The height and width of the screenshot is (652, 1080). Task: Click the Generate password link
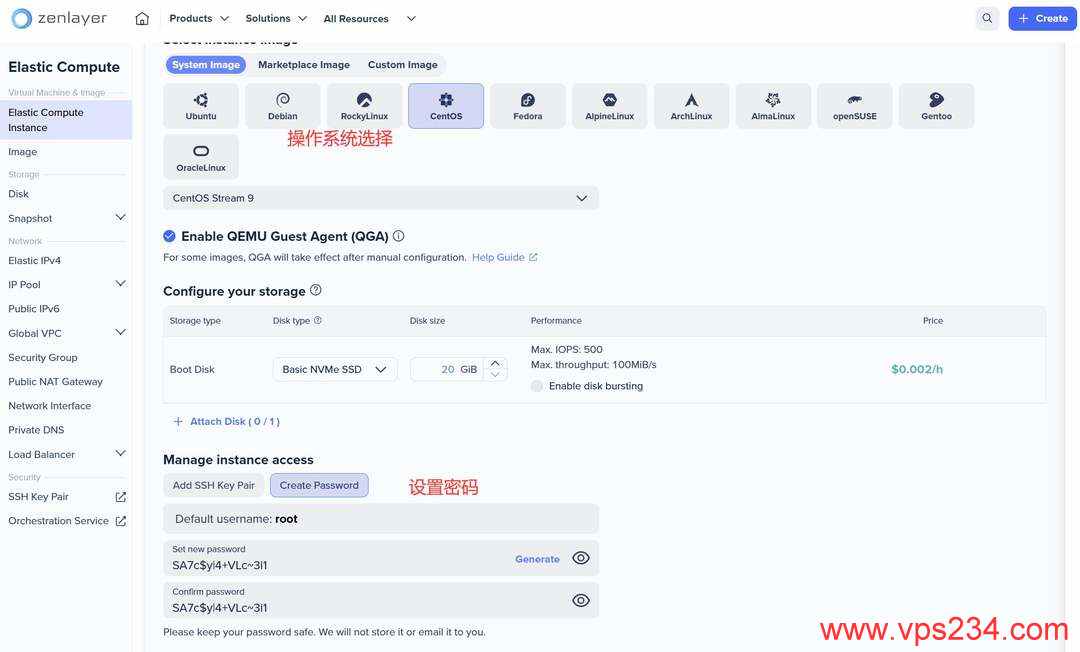coord(537,558)
